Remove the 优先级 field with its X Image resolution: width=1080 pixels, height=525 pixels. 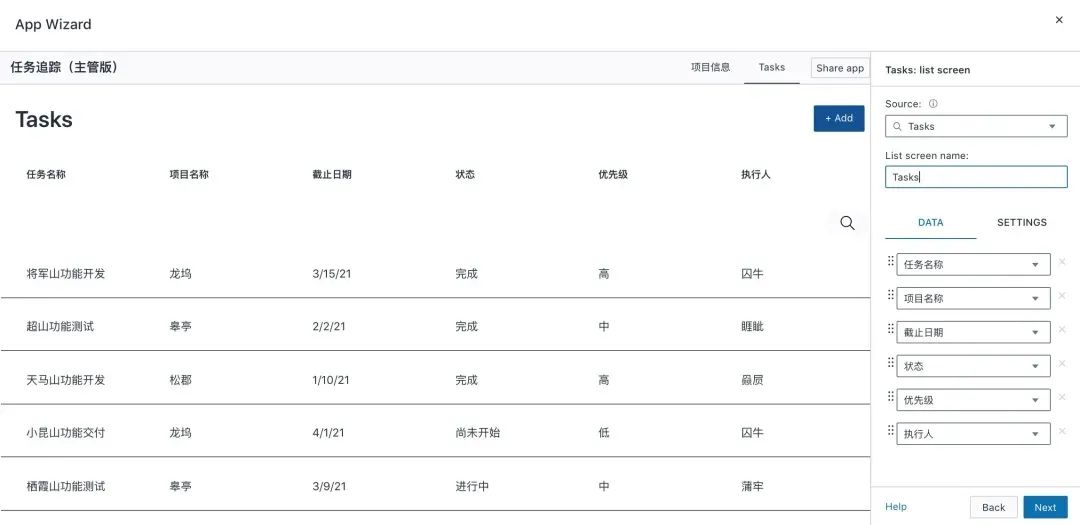1061,398
